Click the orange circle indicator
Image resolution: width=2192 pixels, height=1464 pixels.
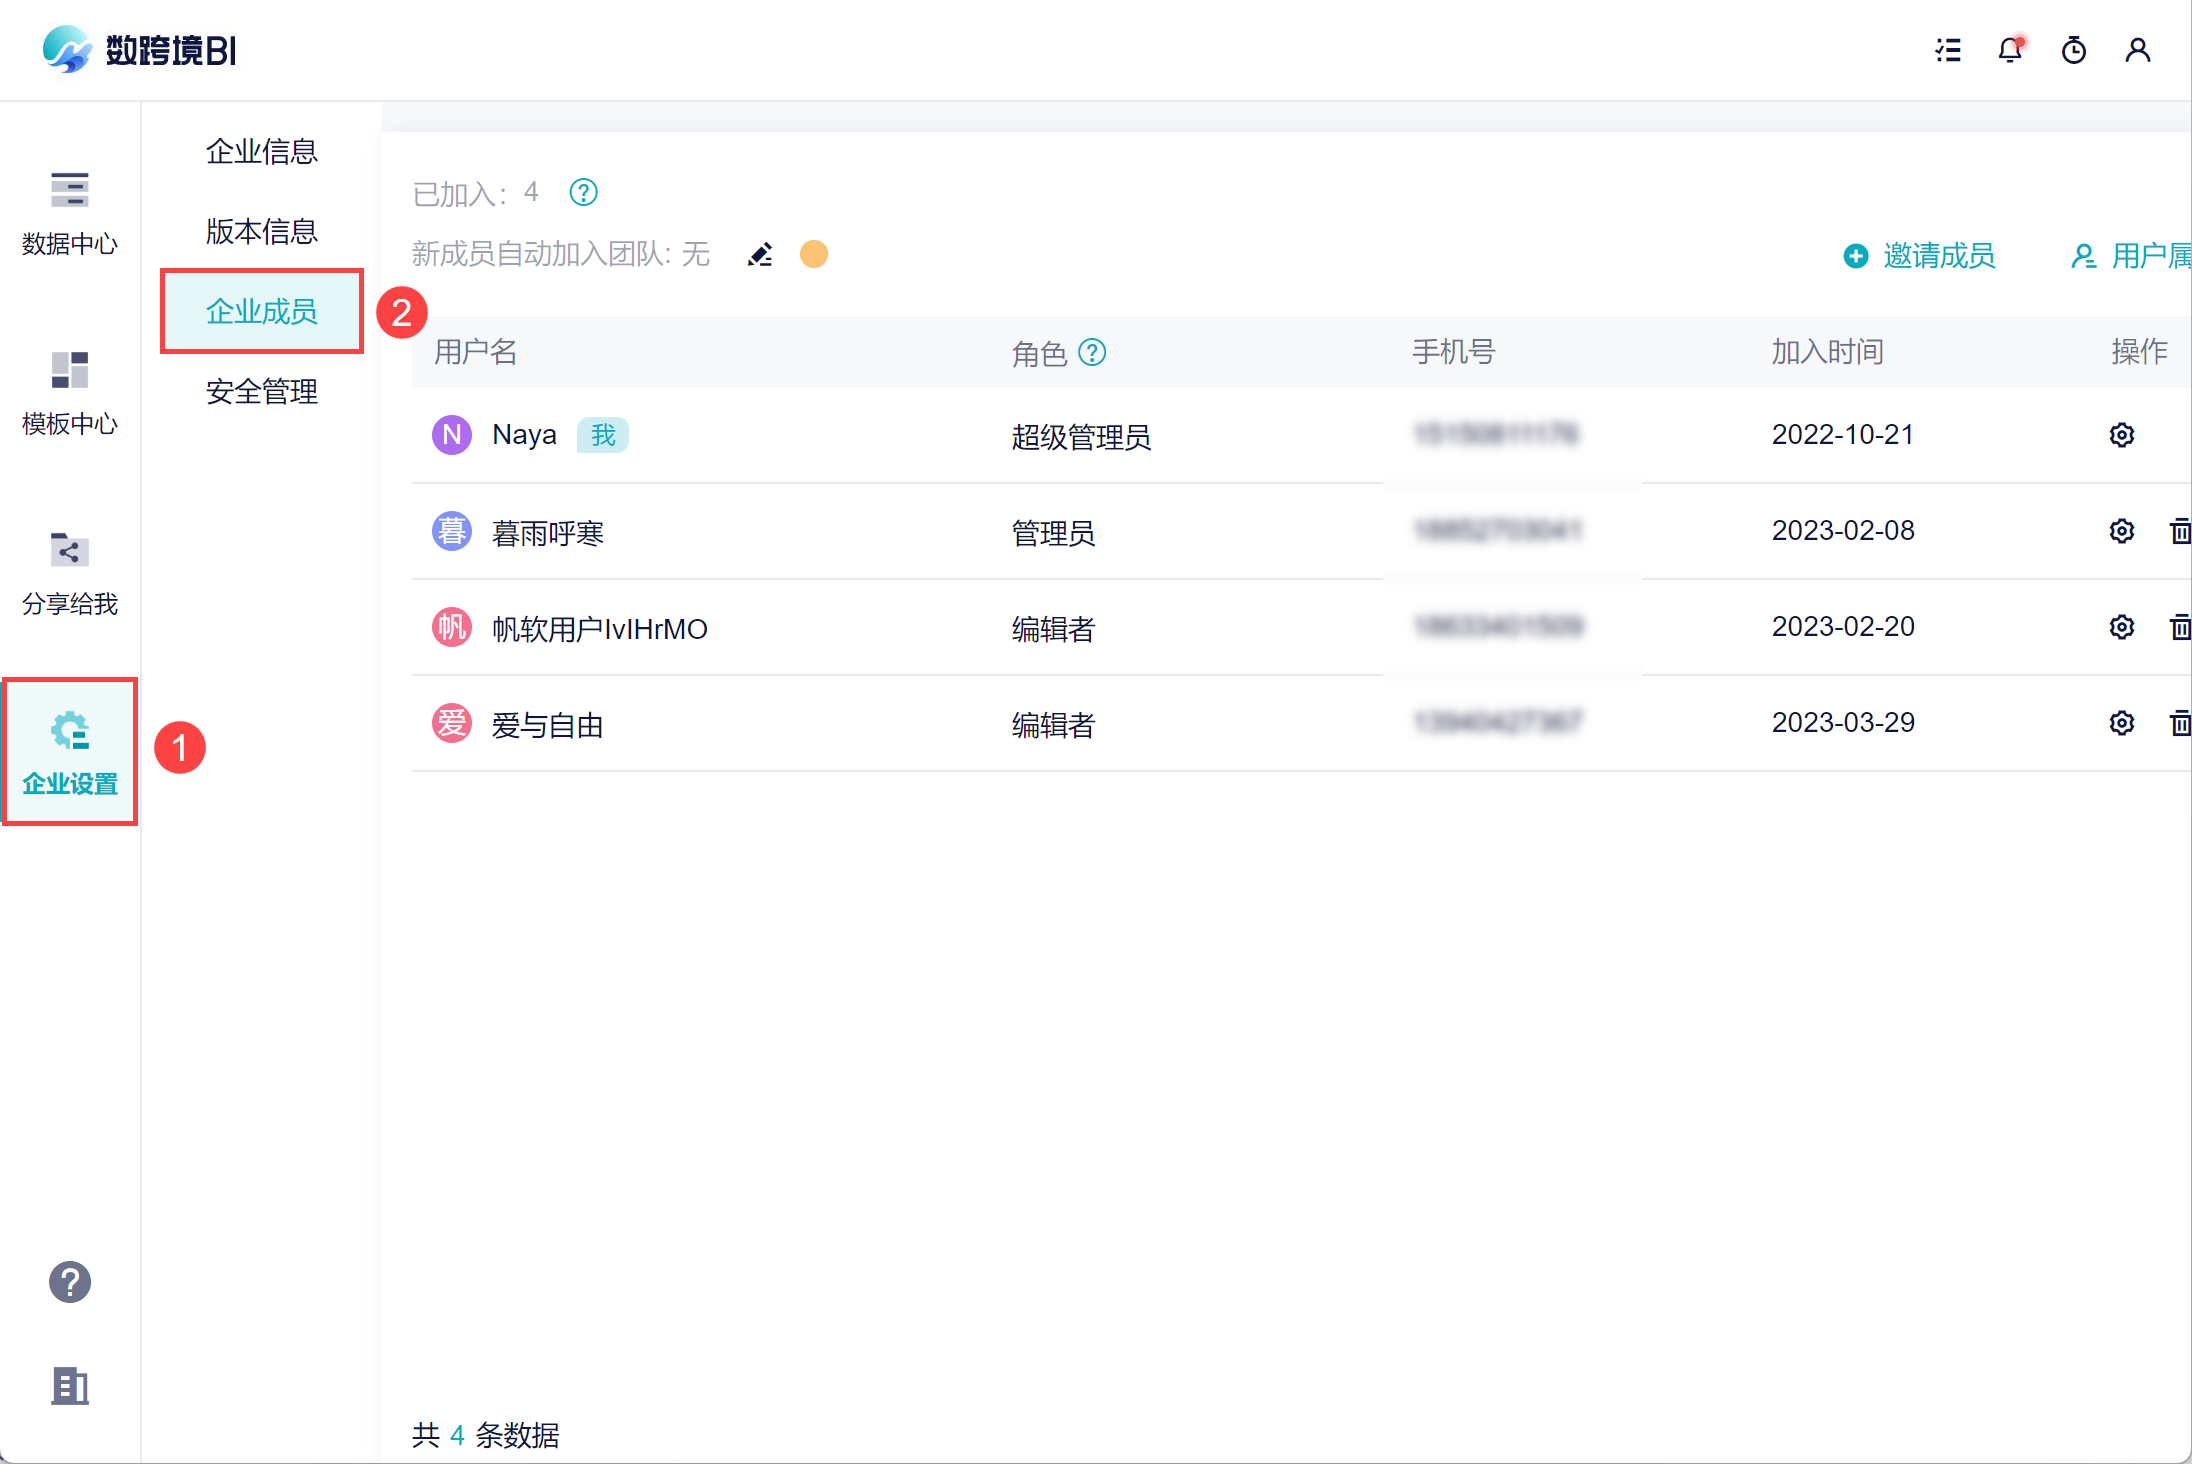coord(814,254)
